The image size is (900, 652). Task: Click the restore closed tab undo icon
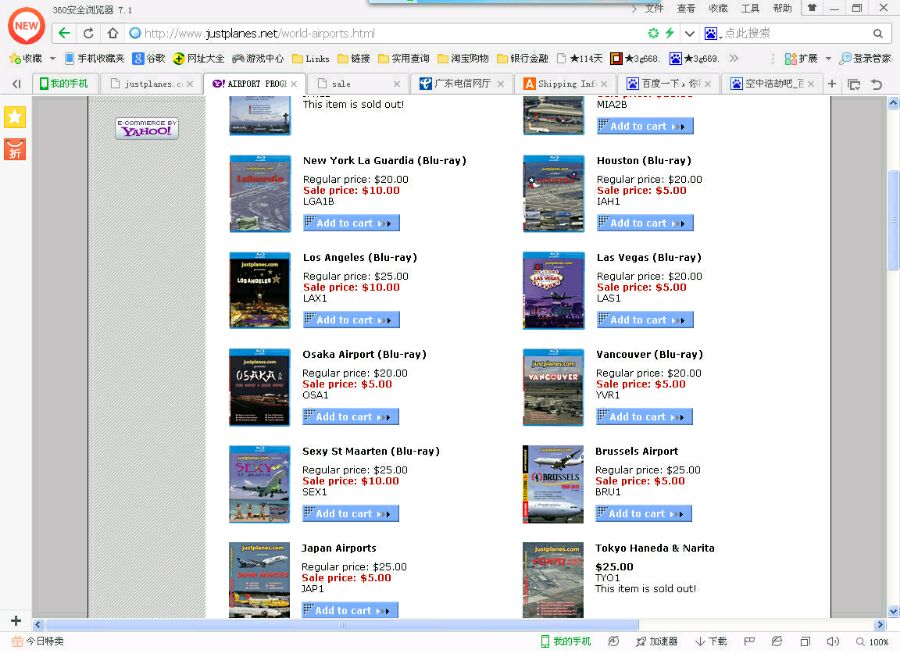(876, 84)
